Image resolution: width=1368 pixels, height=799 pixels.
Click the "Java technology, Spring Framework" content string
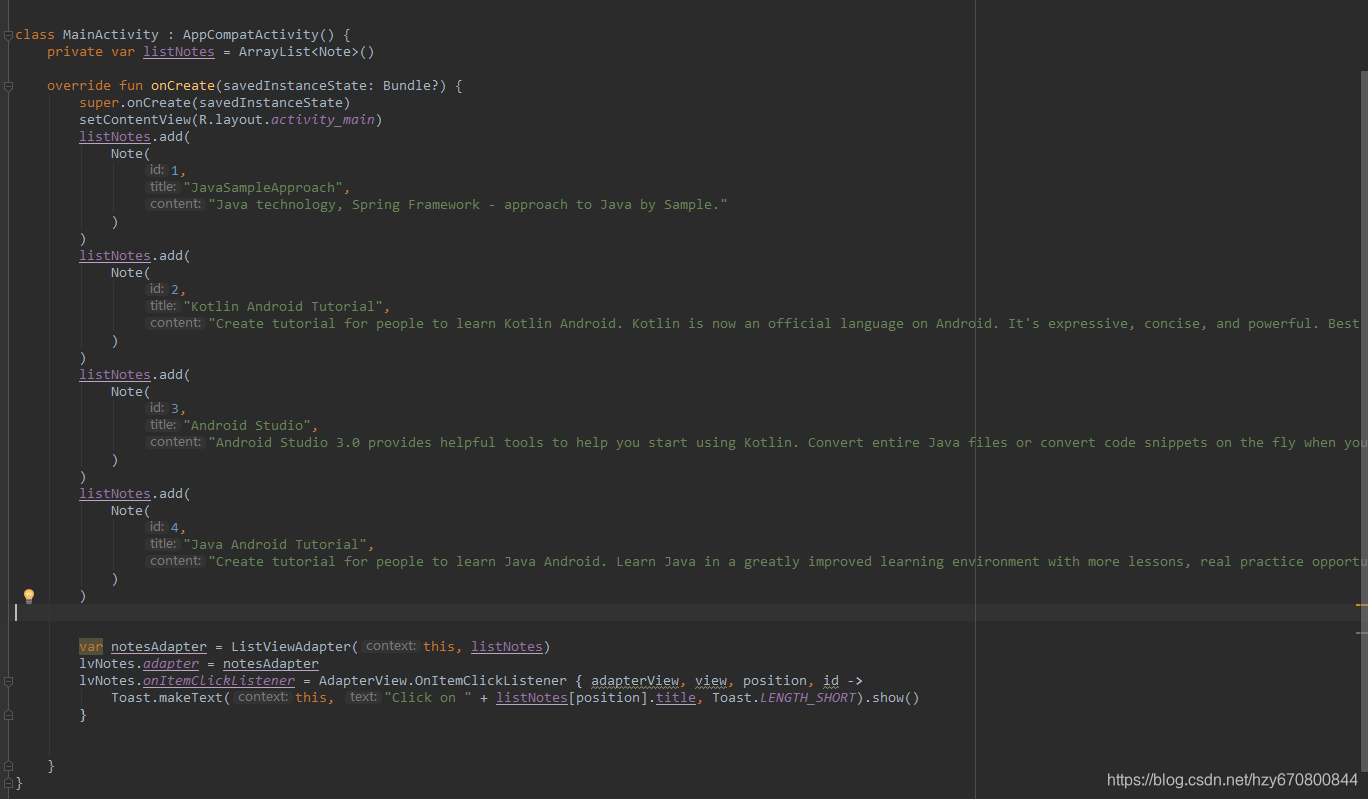[x=468, y=205]
